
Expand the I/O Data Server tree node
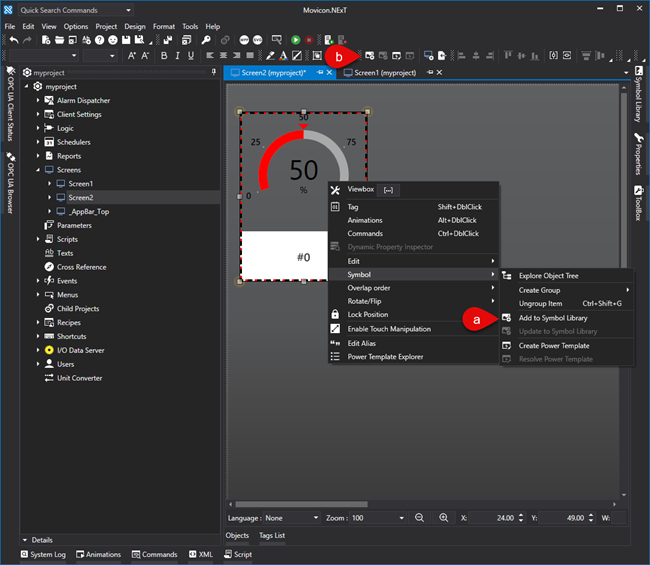[39, 350]
